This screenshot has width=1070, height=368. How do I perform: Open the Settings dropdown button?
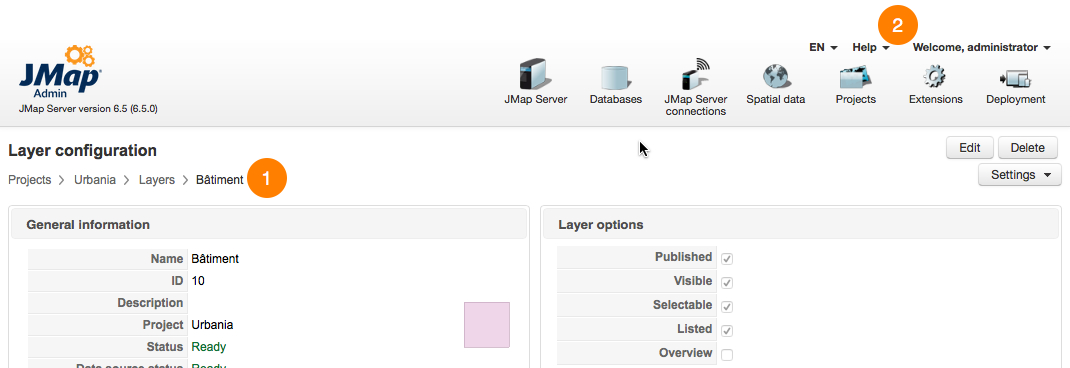(1020, 175)
